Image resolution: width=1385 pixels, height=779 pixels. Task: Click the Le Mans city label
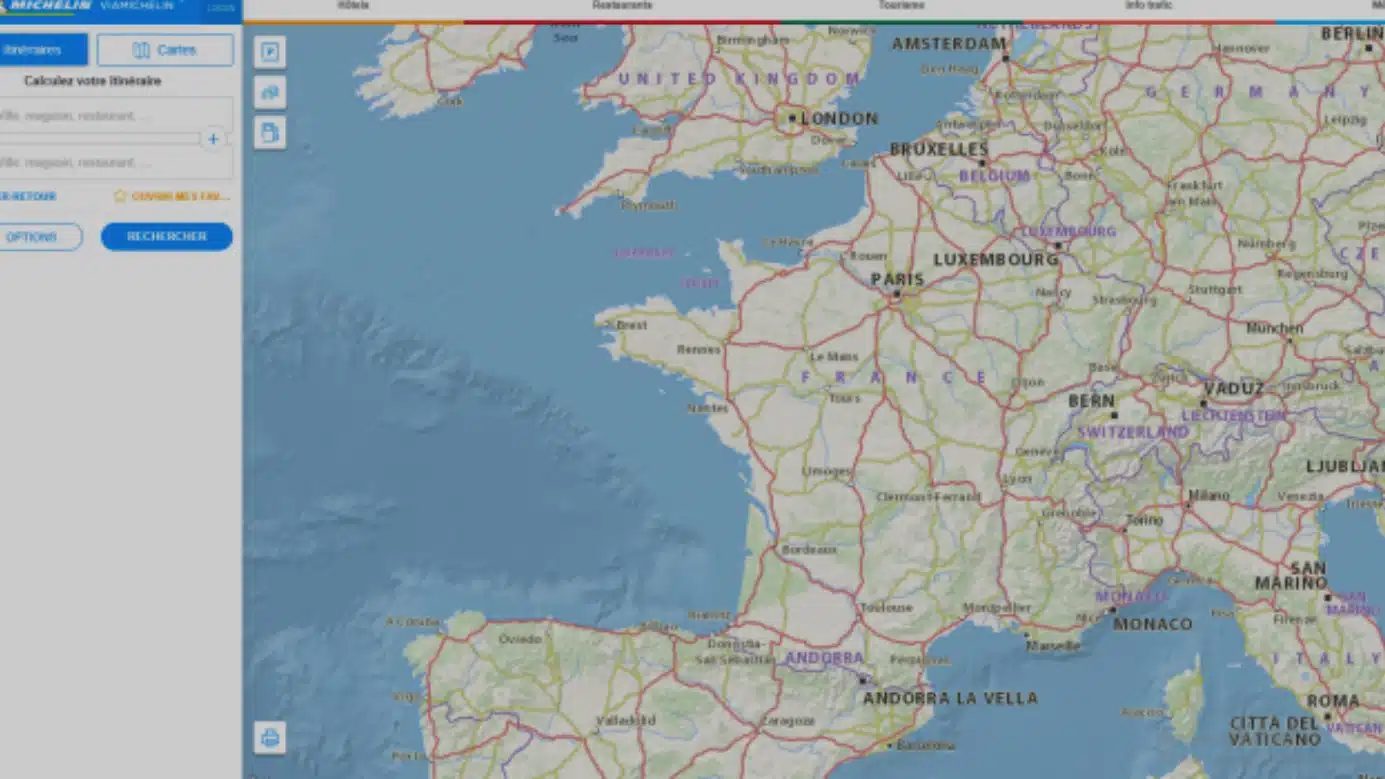[834, 356]
